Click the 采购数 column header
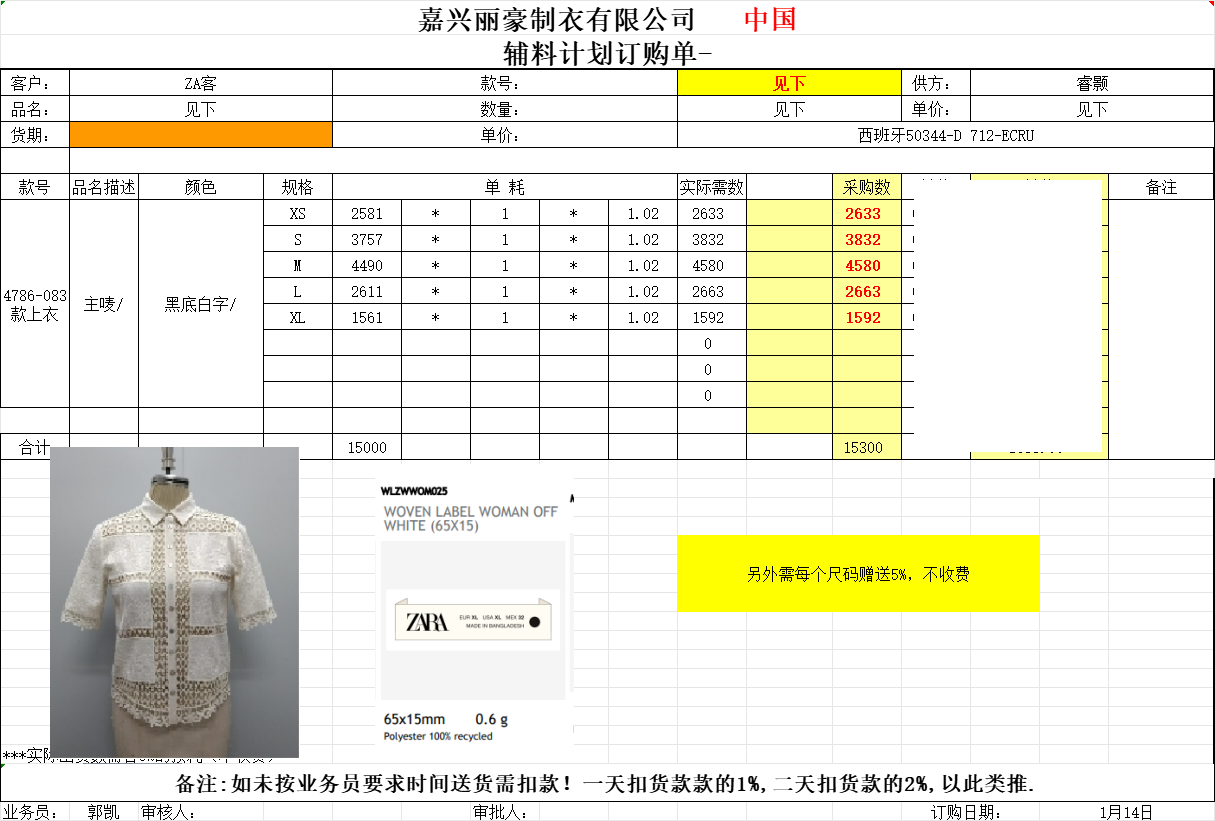The height and width of the screenshot is (821, 1215). pyautogui.click(x=866, y=187)
